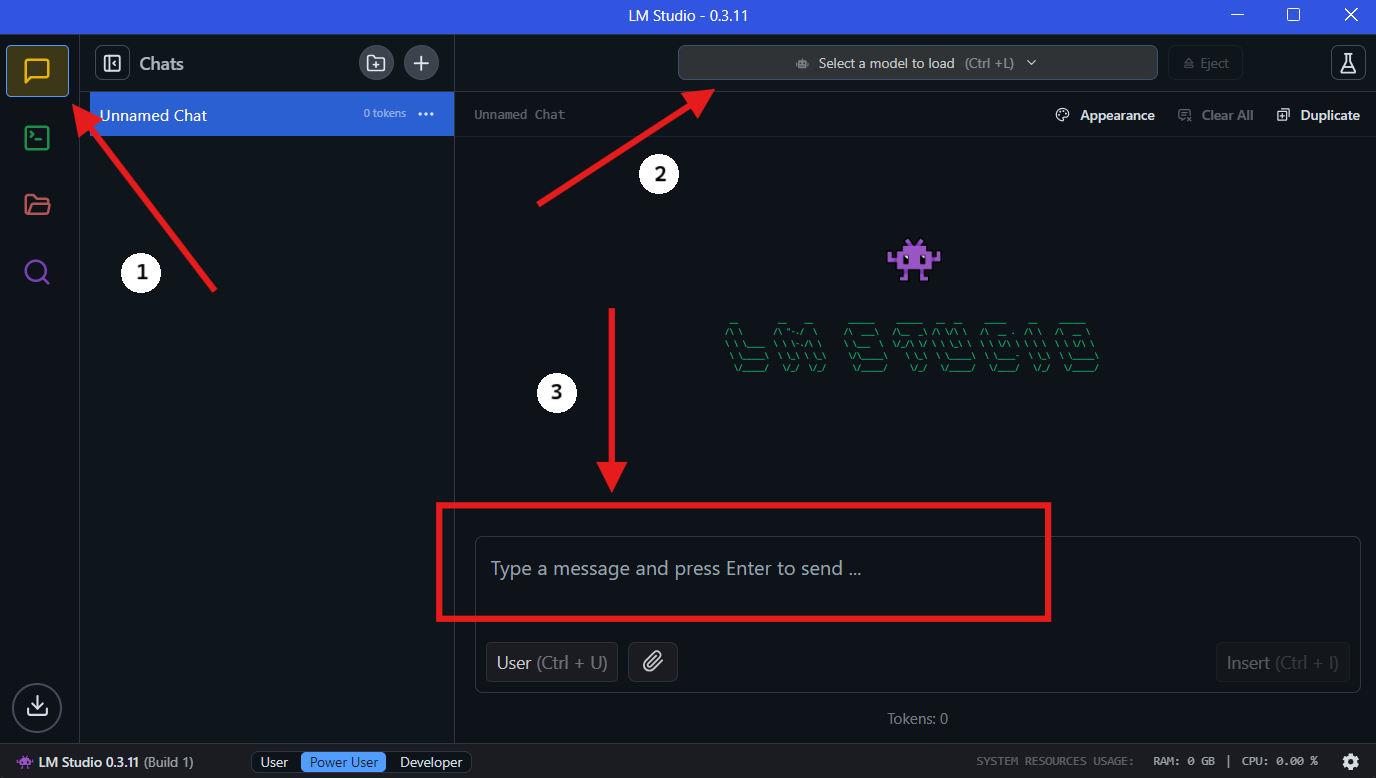Click the Unnamed Chat title above conversation

click(519, 115)
